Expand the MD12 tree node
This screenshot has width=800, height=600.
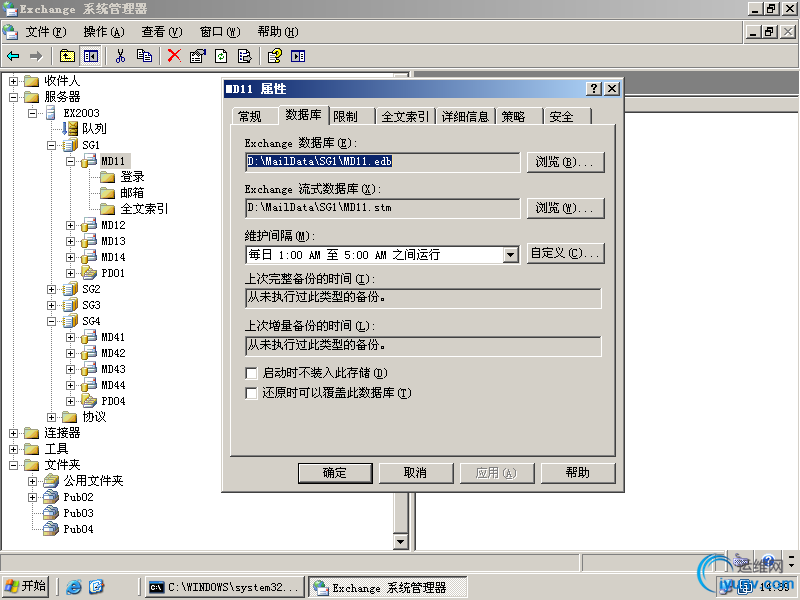70,226
